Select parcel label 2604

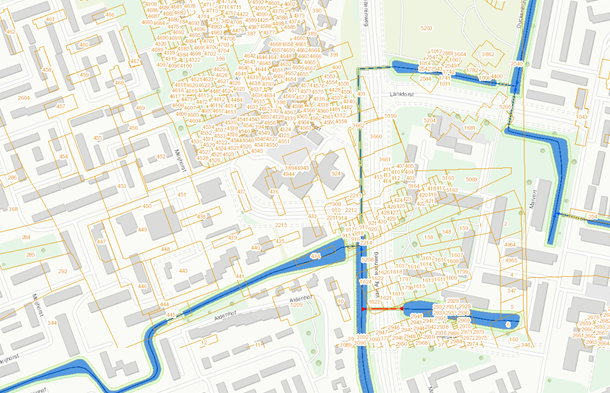click(24, 98)
